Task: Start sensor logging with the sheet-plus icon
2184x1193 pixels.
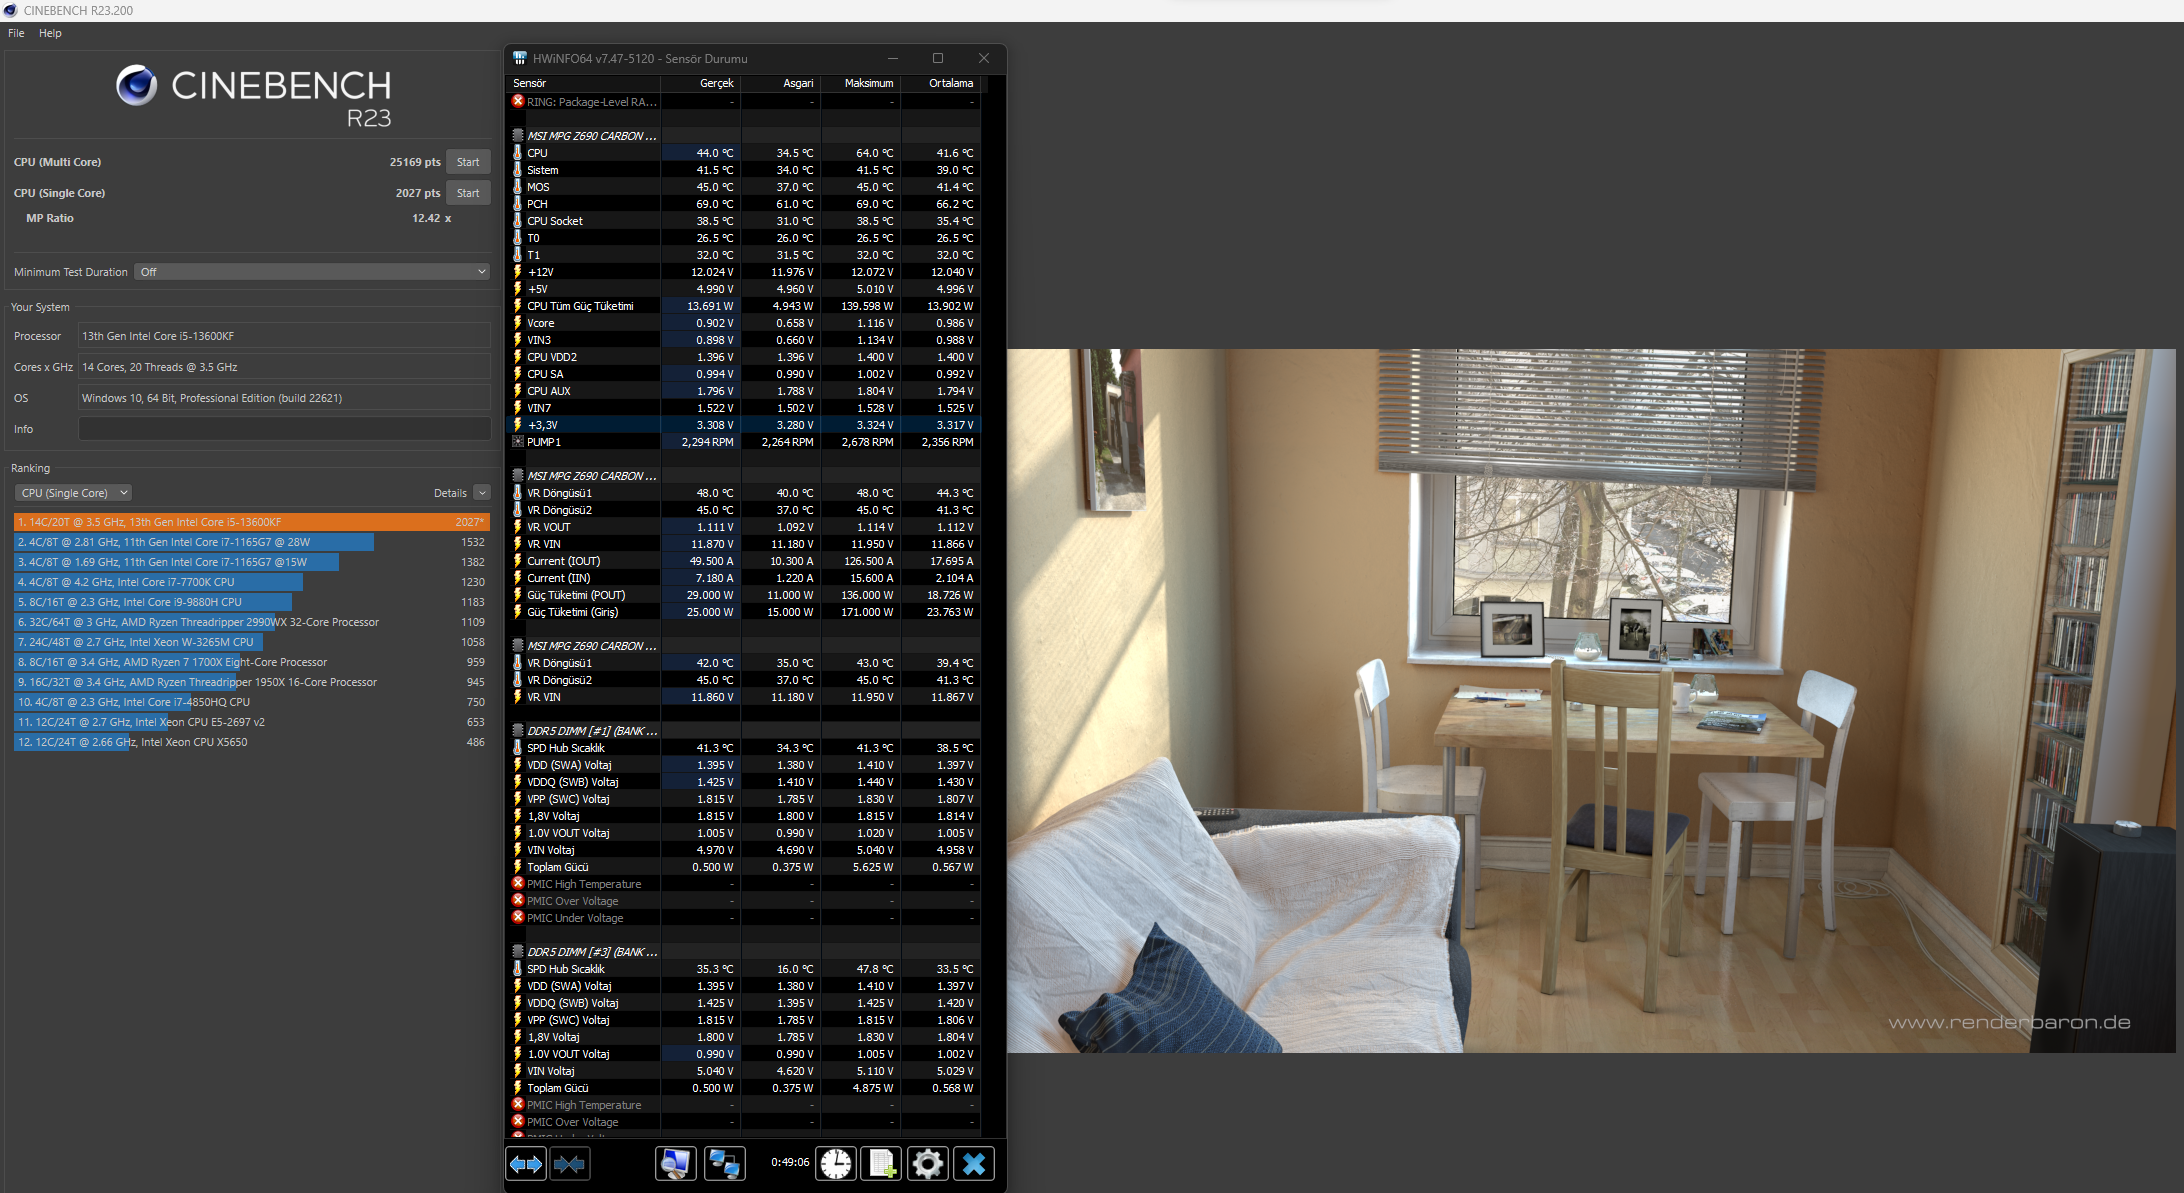Action: point(882,1163)
